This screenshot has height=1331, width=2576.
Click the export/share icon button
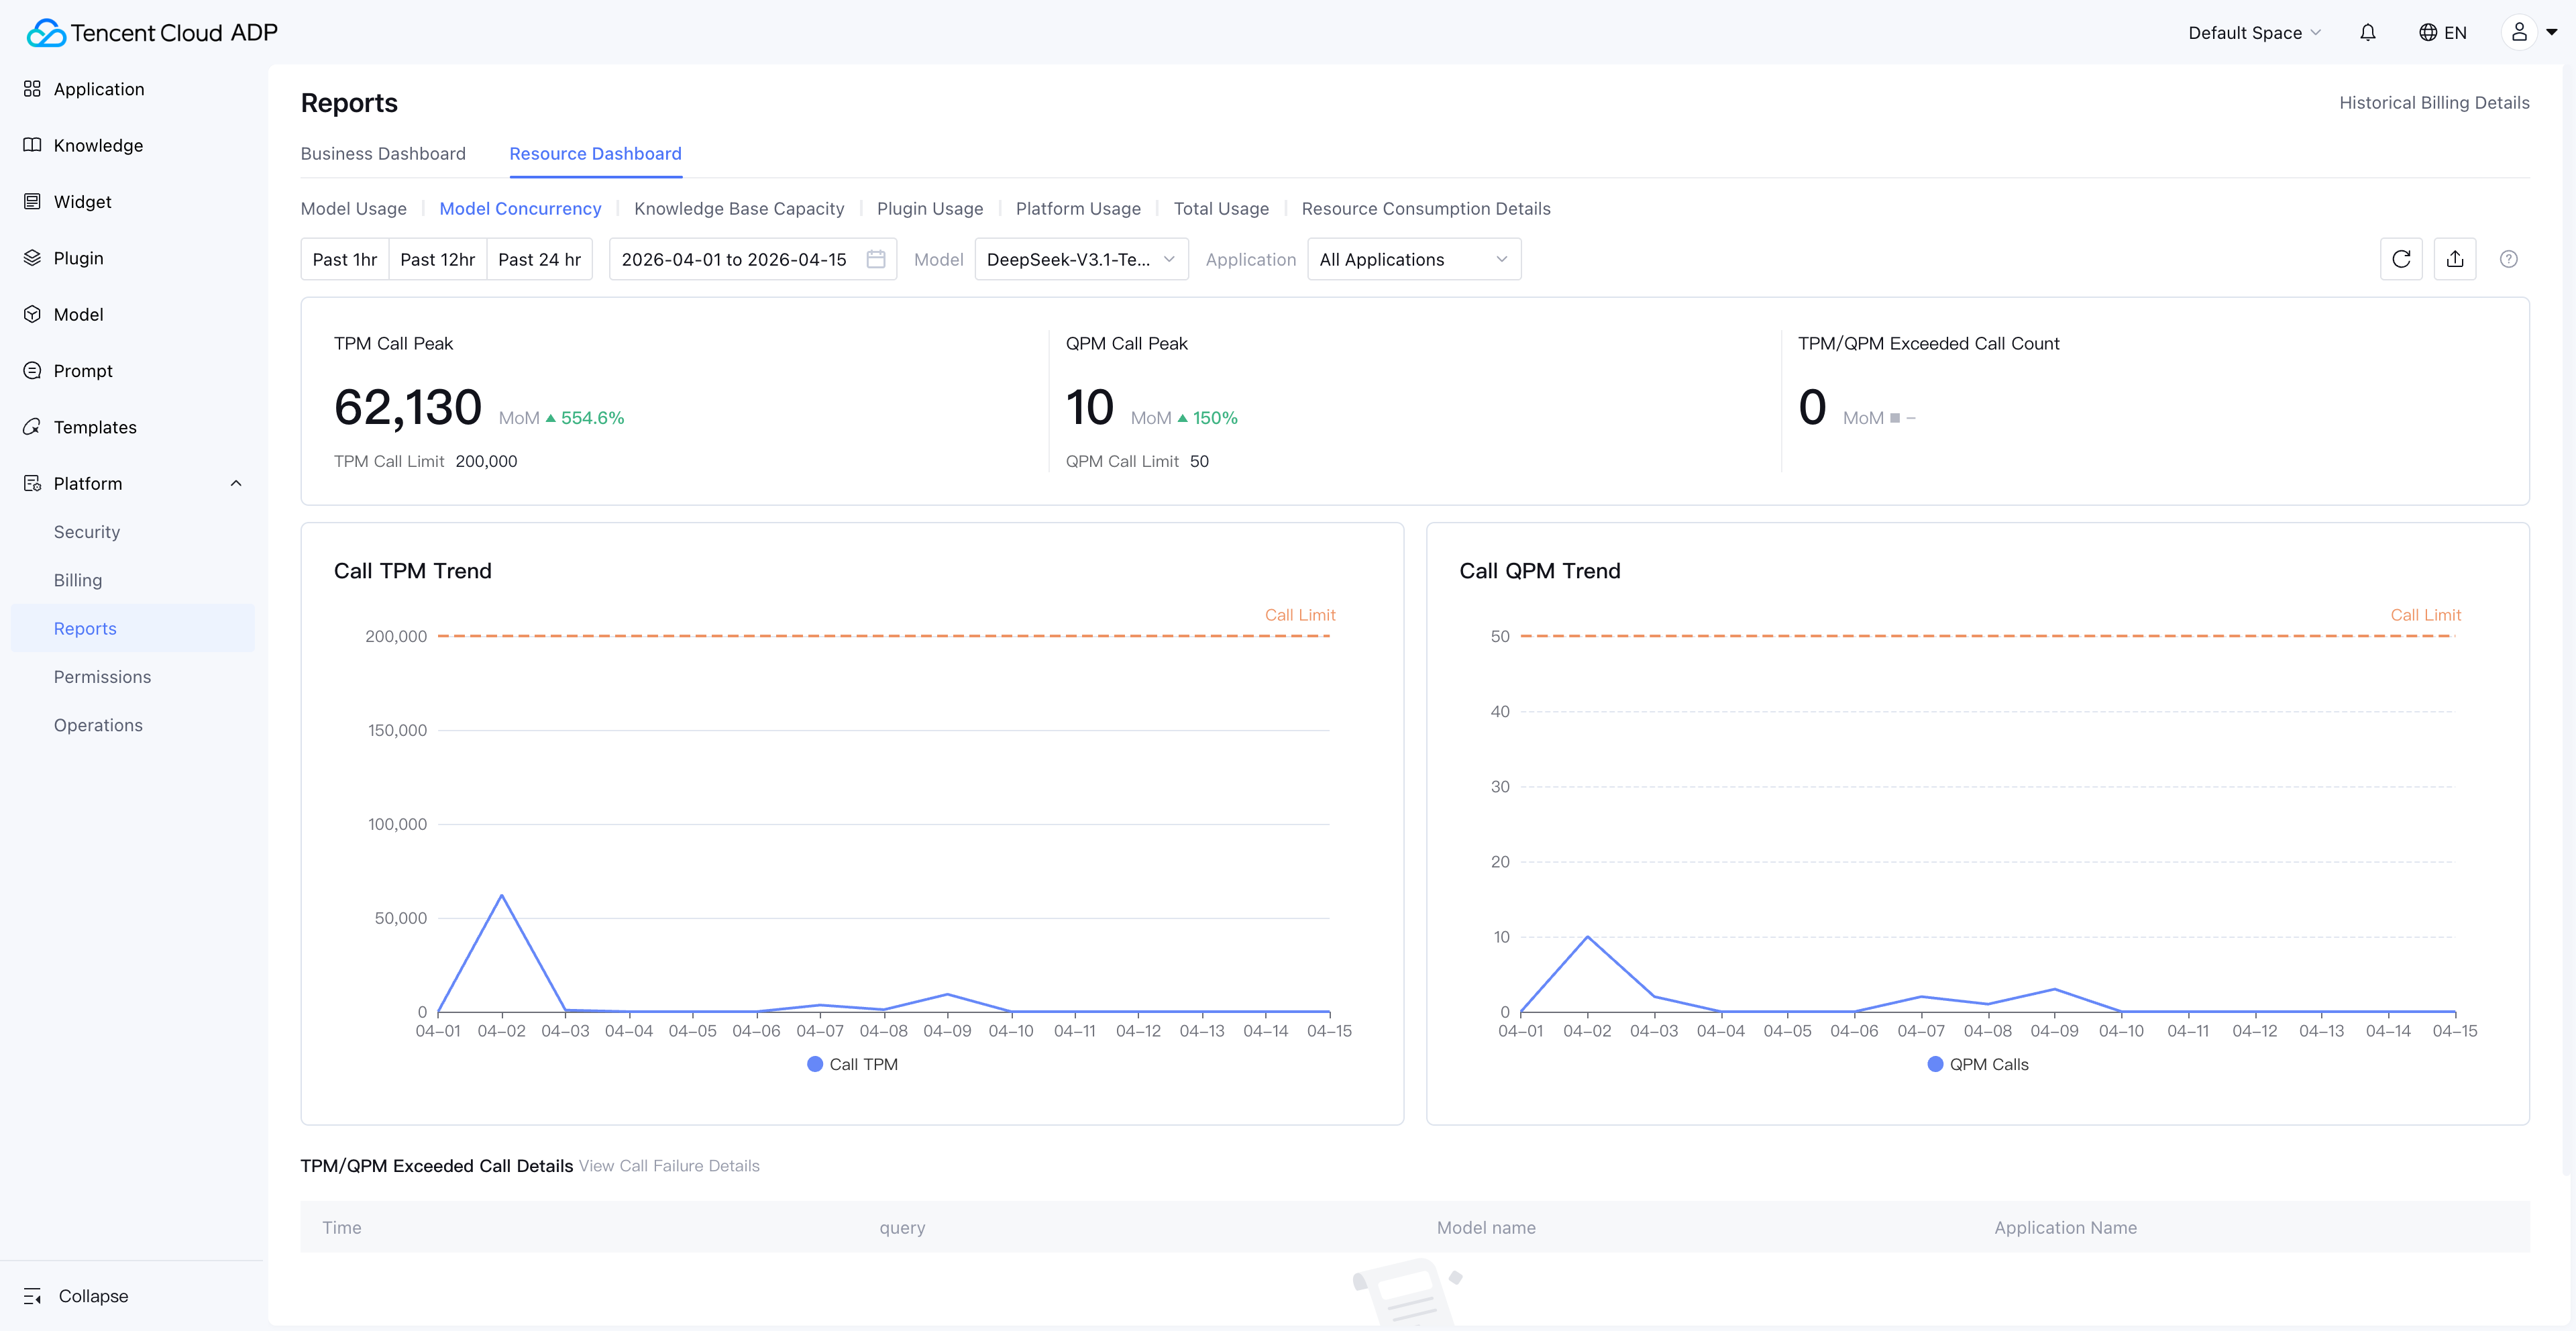pos(2455,259)
